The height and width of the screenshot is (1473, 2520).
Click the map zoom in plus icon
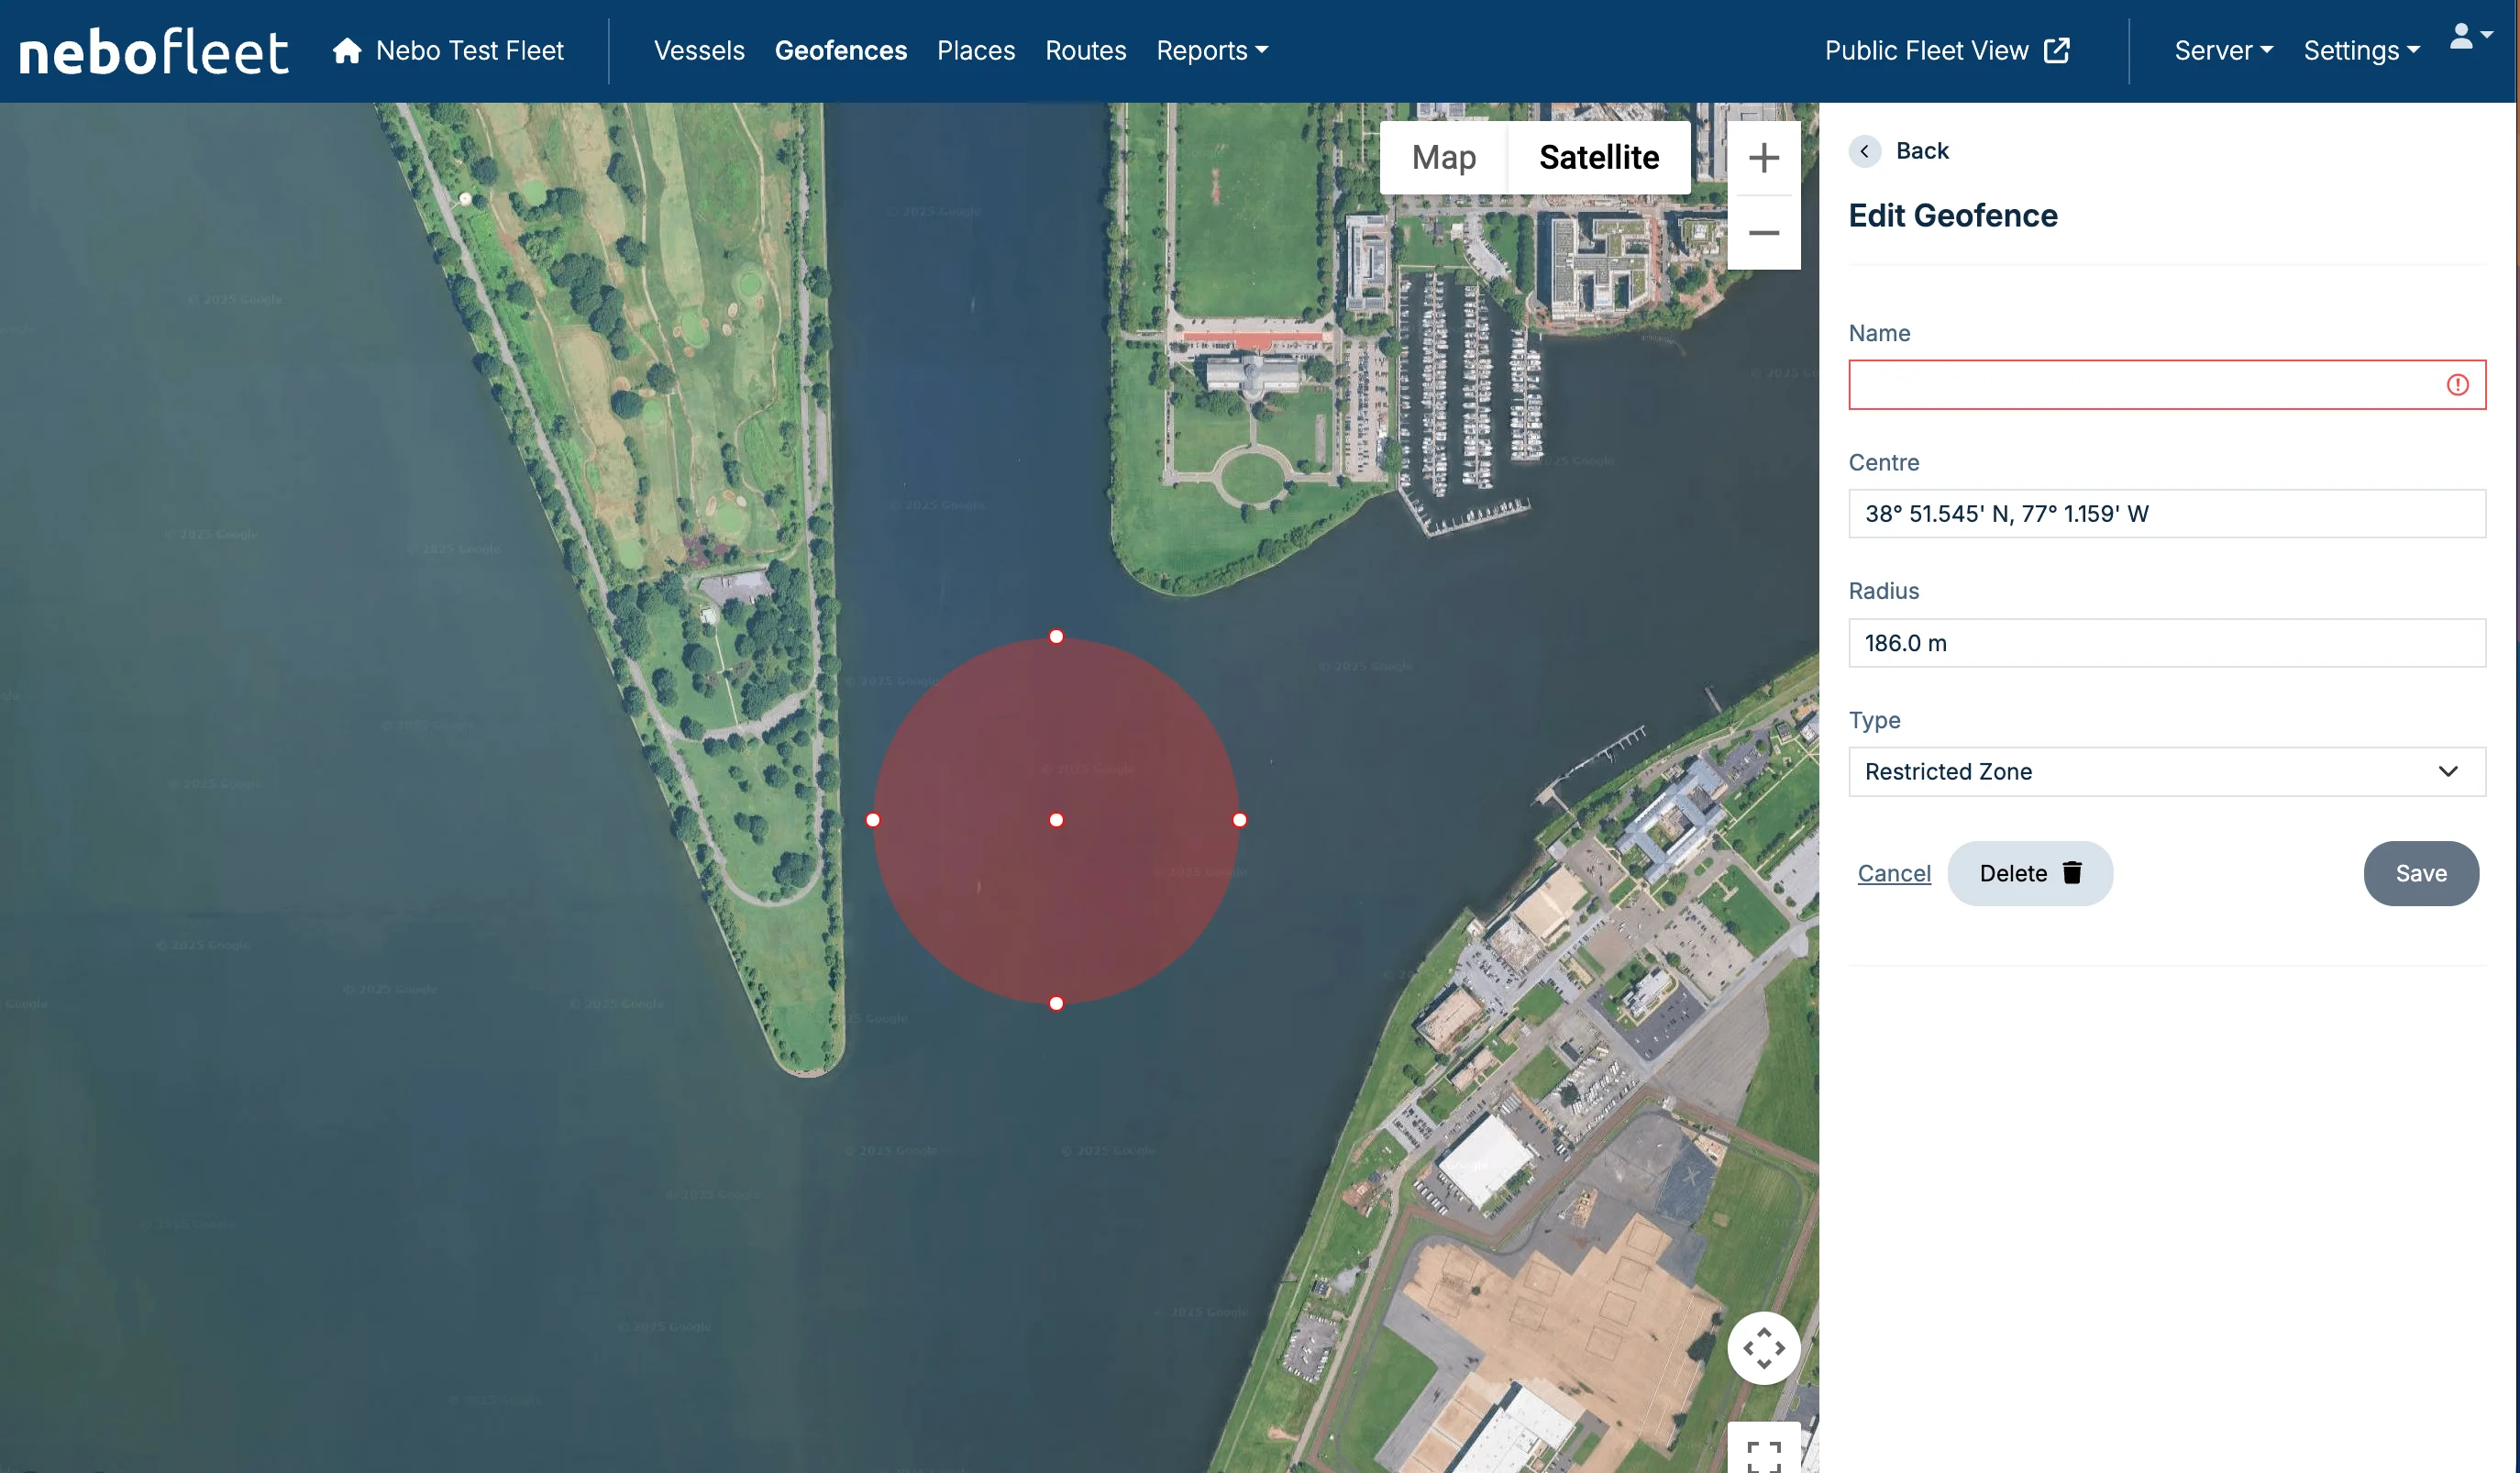point(1763,158)
